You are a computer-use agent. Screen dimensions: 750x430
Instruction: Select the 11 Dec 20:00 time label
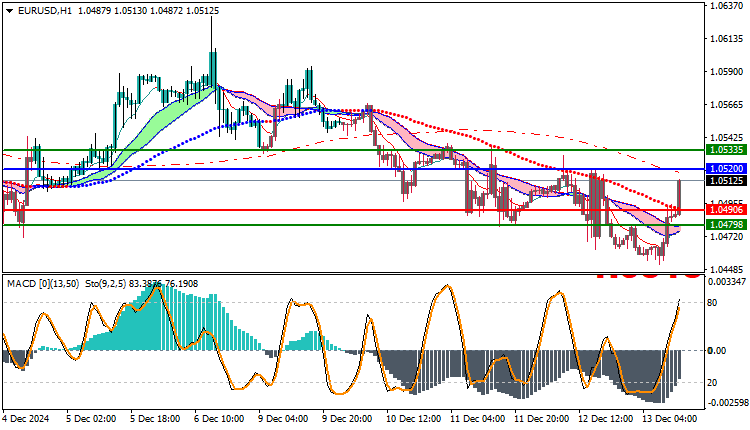click(x=541, y=419)
